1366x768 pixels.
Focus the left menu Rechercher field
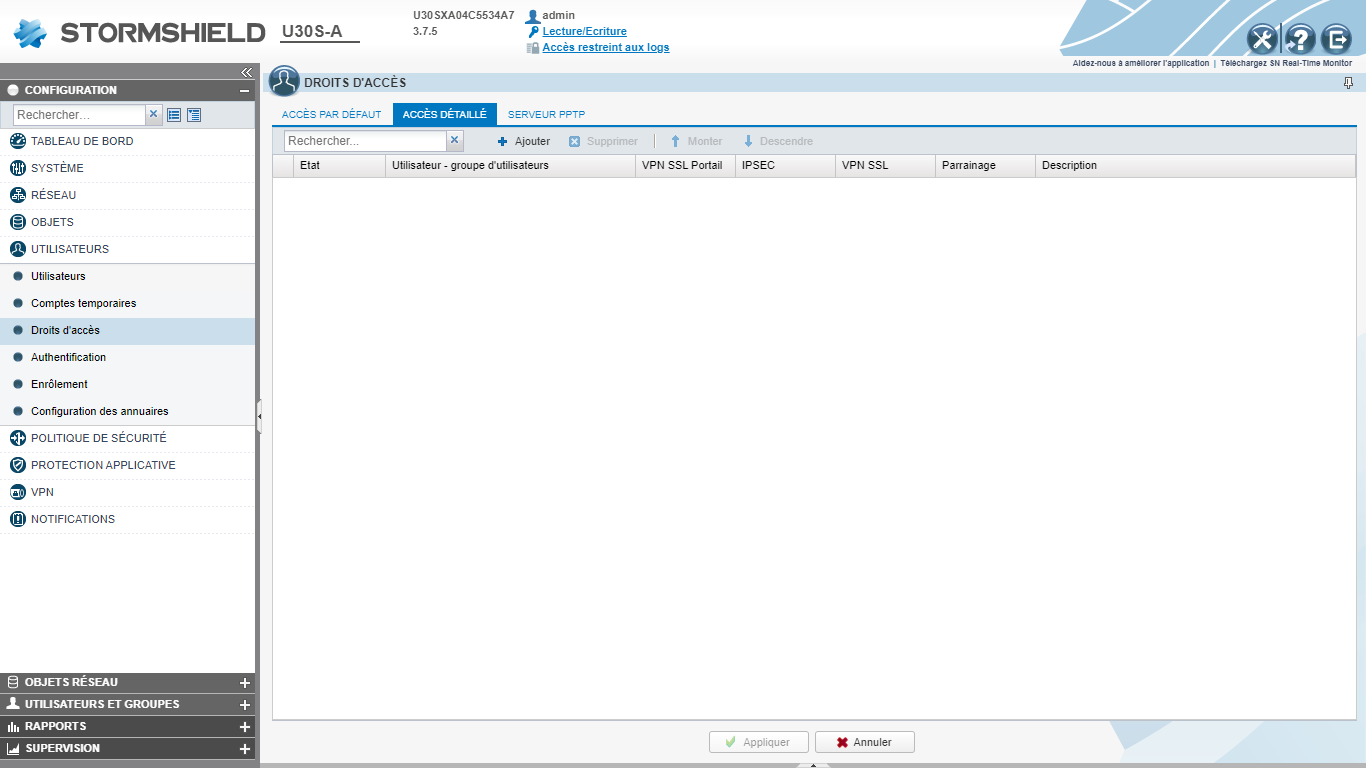tap(79, 115)
